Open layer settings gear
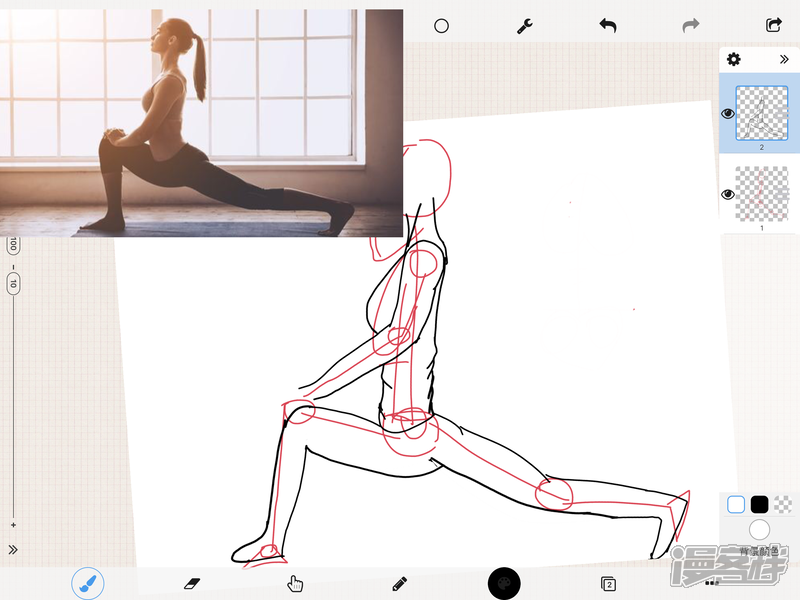This screenshot has height=600, width=800. point(734,60)
